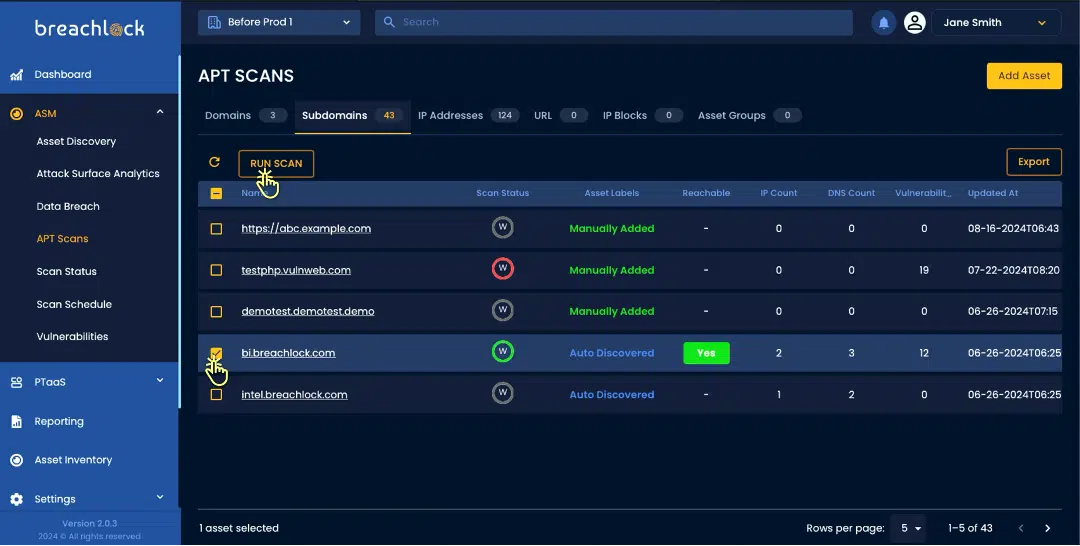
Task: Open Scan Schedule in sidebar
Action: coord(74,304)
